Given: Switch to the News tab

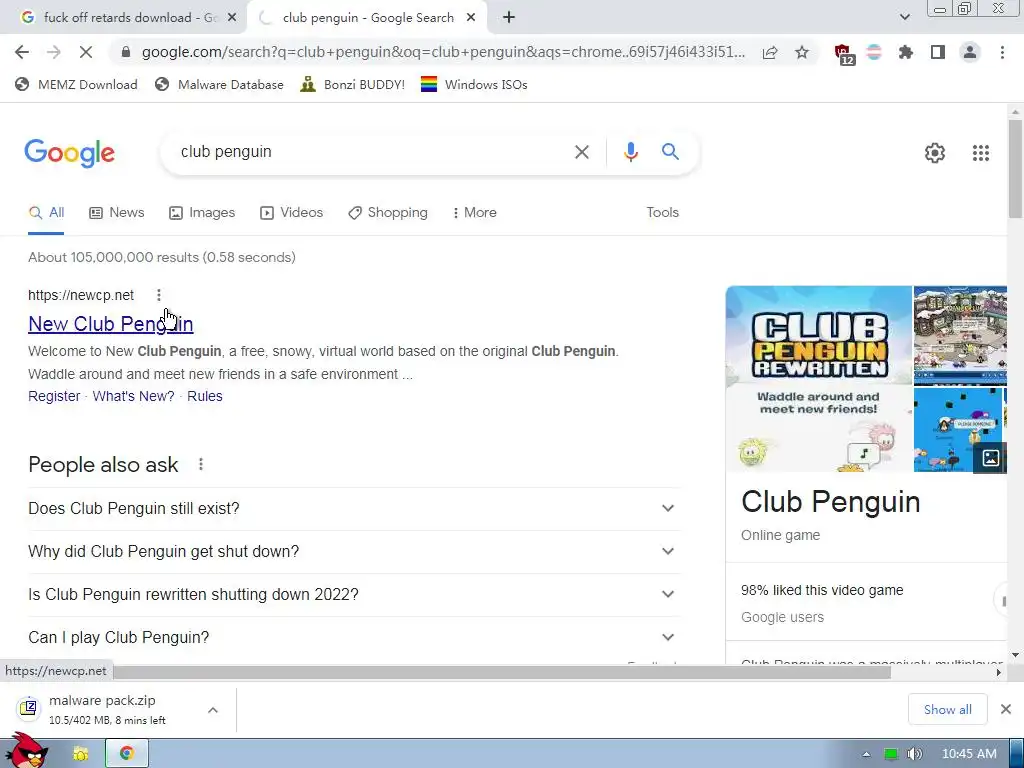Looking at the screenshot, I should pos(117,212).
